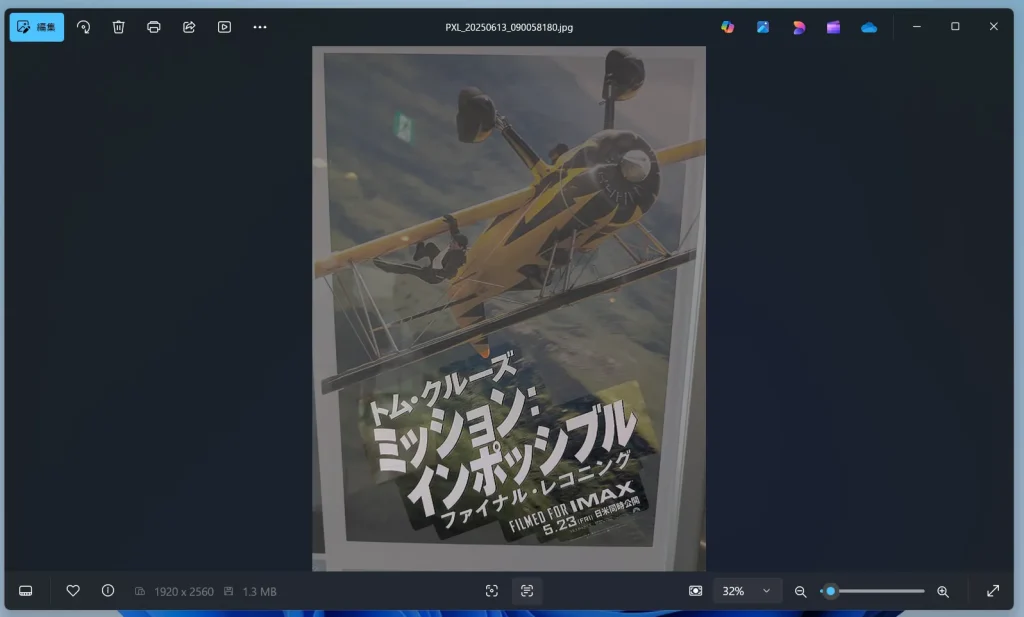Toggle the filmstrip view at bottom left
Viewport: 1024px width, 617px height.
pyautogui.click(x=25, y=591)
